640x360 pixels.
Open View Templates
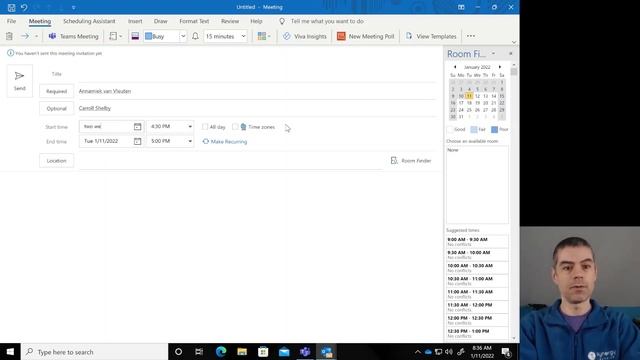pyautogui.click(x=431, y=36)
